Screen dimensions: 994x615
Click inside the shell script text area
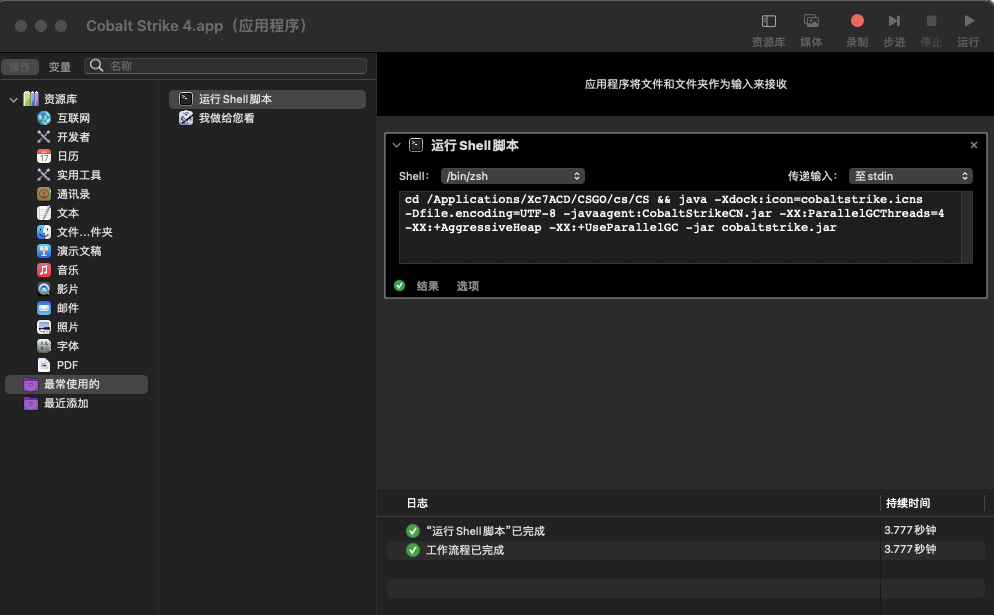point(680,228)
